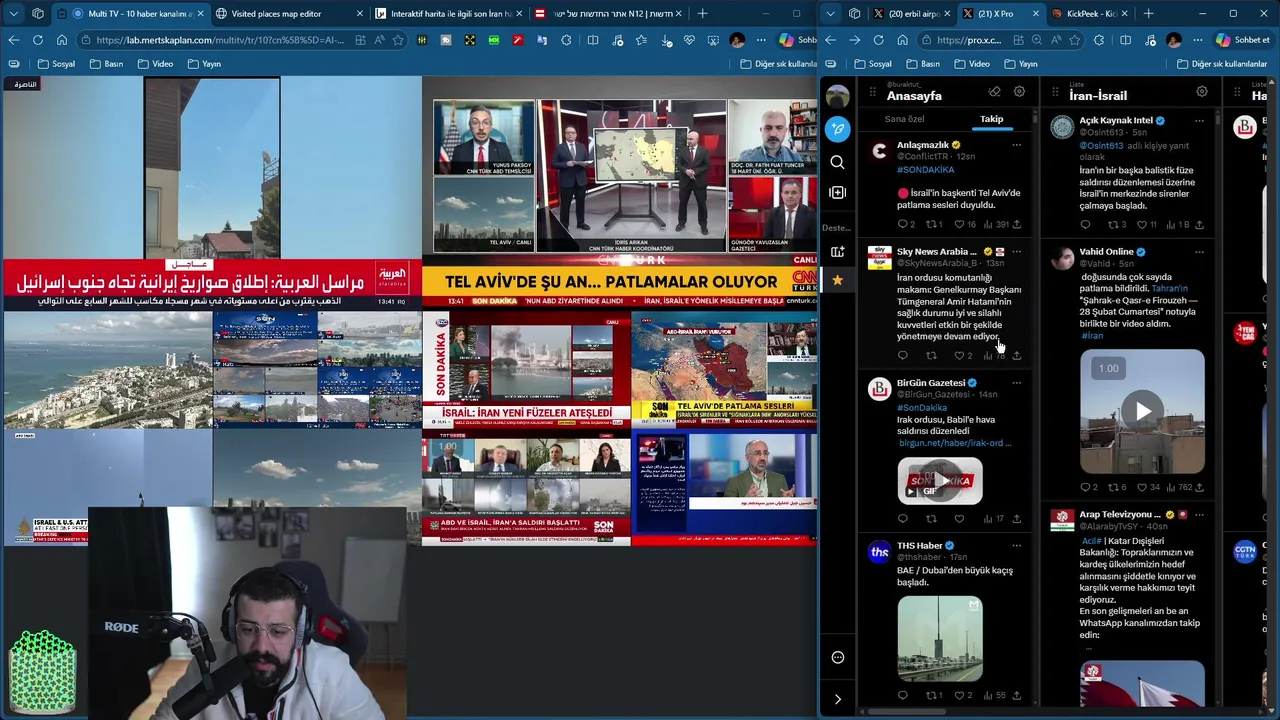The image size is (1280, 720).
Task: Open split screen icon in left browser
Action: [593, 40]
